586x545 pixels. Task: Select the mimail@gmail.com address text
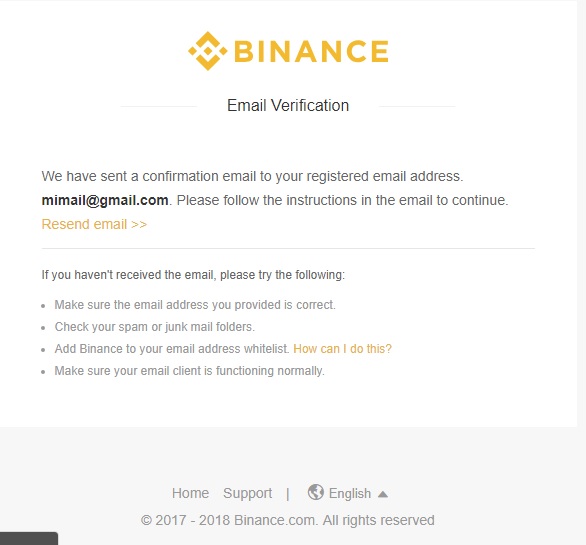[x=105, y=200]
